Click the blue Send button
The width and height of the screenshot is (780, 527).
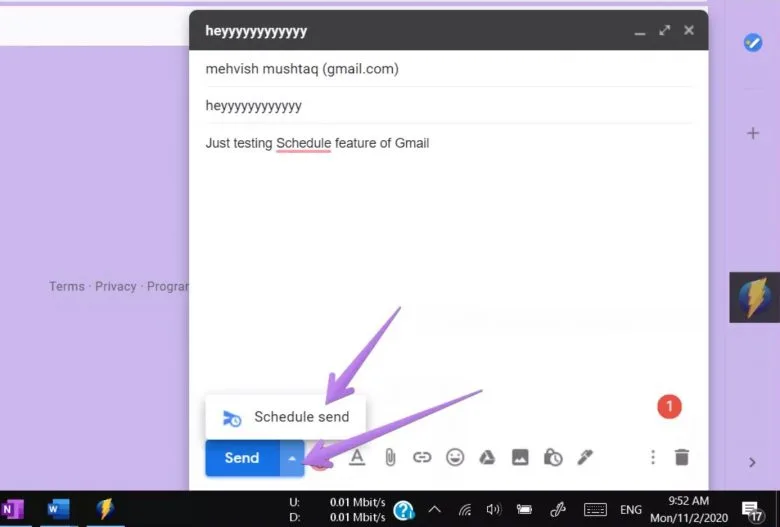click(241, 458)
